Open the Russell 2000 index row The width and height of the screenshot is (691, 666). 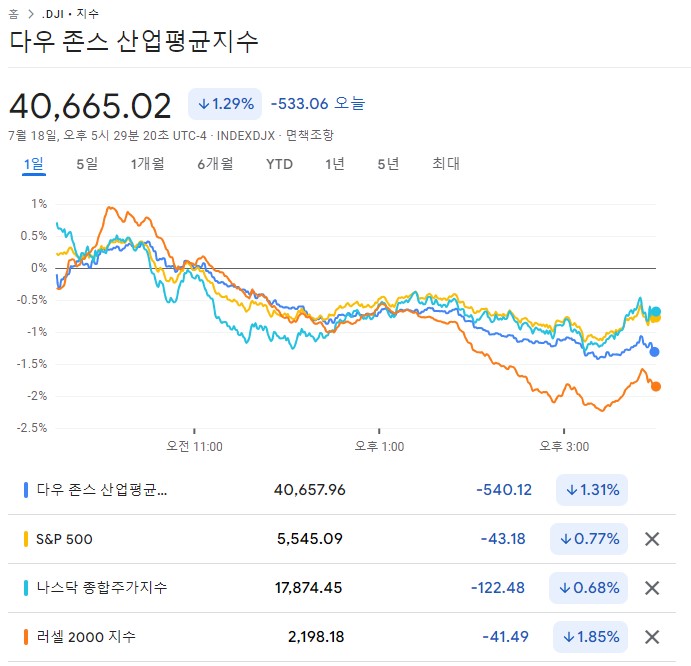click(x=85, y=637)
